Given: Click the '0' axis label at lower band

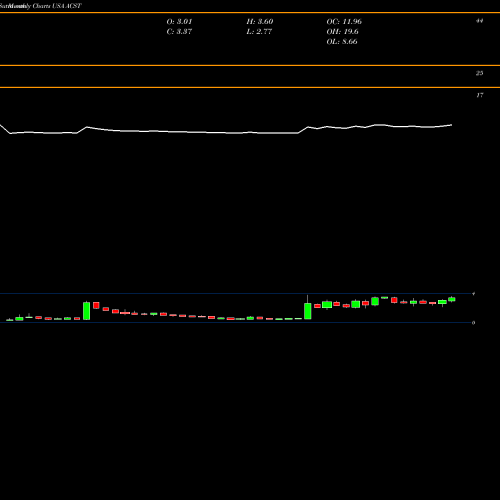Looking at the screenshot, I should 473,323.
